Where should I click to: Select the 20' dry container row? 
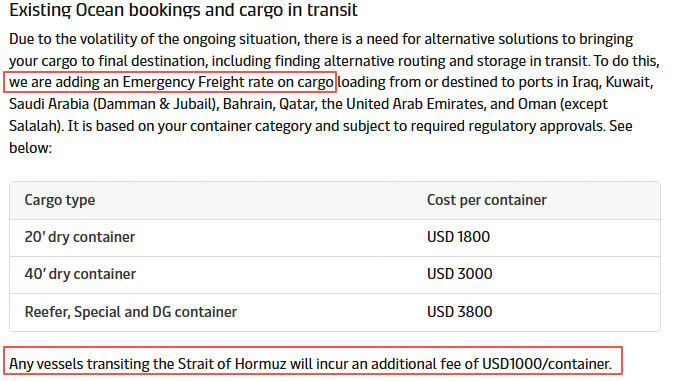(x=335, y=238)
